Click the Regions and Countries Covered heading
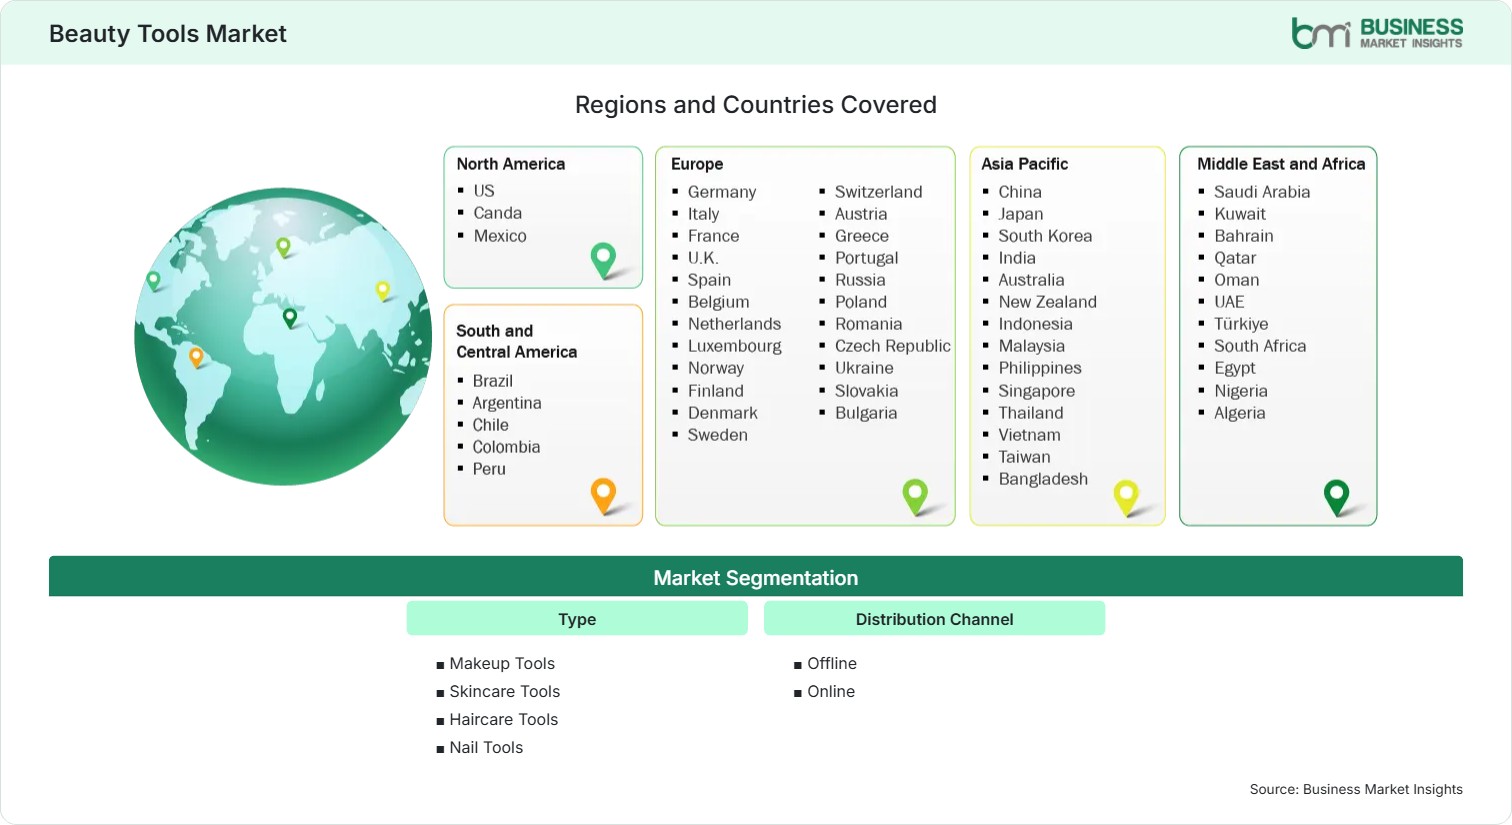The height and width of the screenshot is (825, 1512). point(756,105)
